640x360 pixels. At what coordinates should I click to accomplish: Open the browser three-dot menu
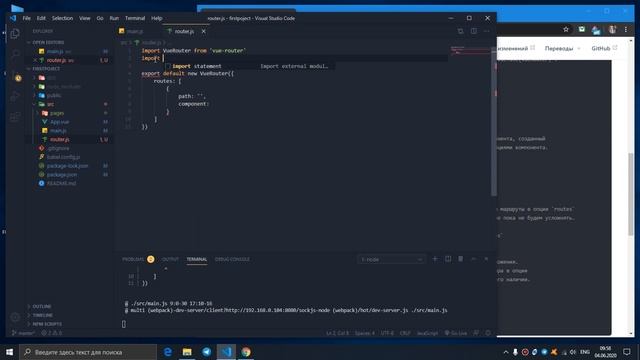(x=626, y=29)
